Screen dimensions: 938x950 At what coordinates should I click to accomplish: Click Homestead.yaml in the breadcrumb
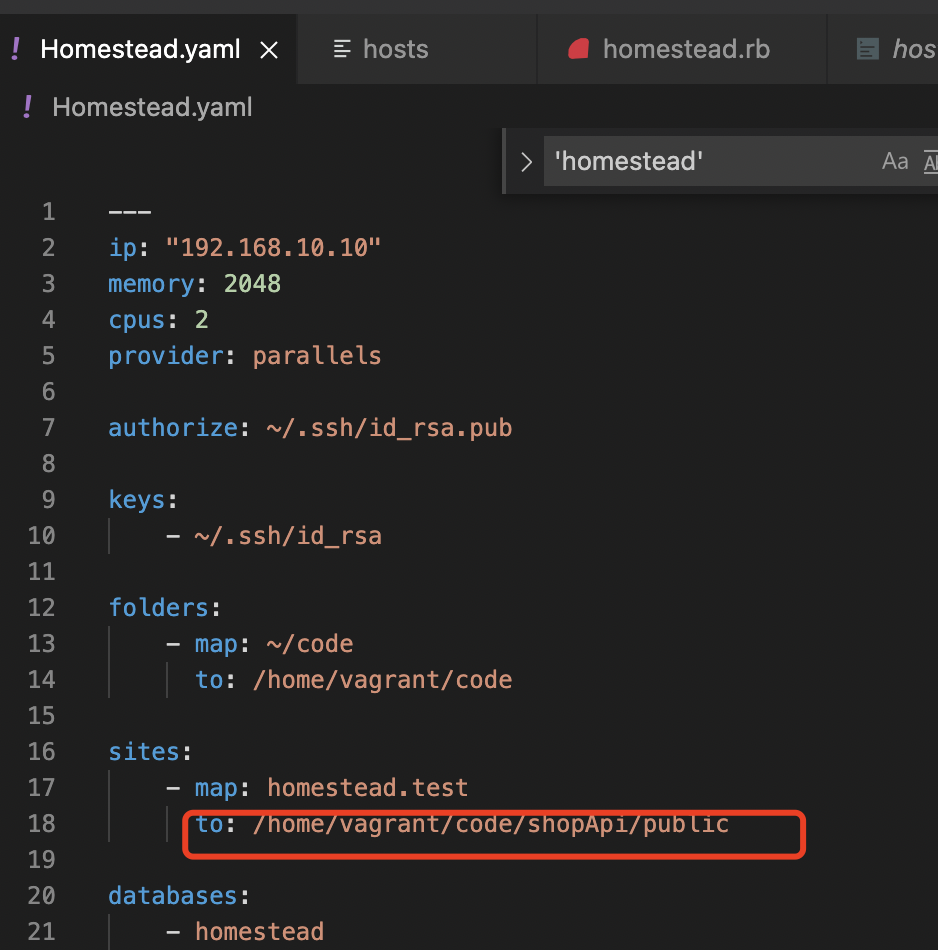pyautogui.click(x=152, y=107)
